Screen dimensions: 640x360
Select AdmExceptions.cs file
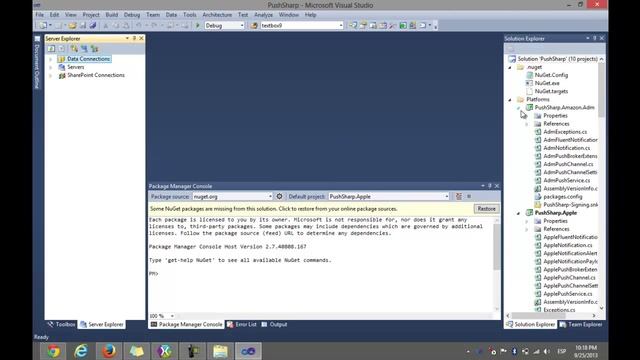(x=565, y=132)
